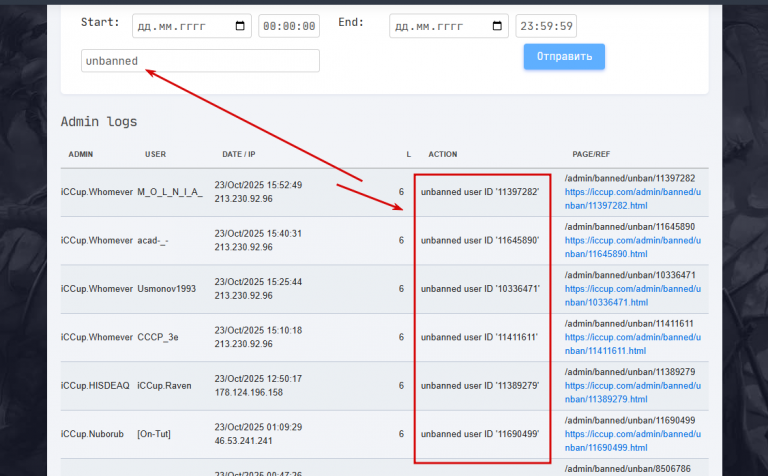Screen dimensions: 768x476
Task: Select action text unbanned user ID '10336471'
Action: tap(480, 289)
